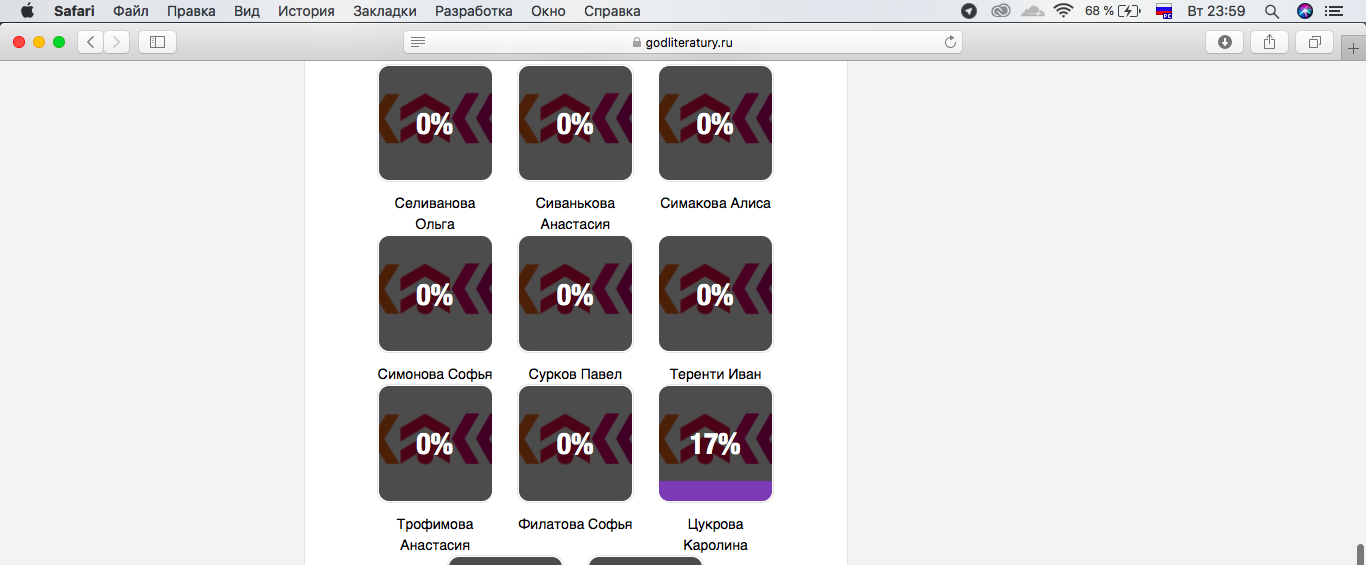The height and width of the screenshot is (565, 1366).
Task: Open the Справка menu
Action: pos(612,11)
